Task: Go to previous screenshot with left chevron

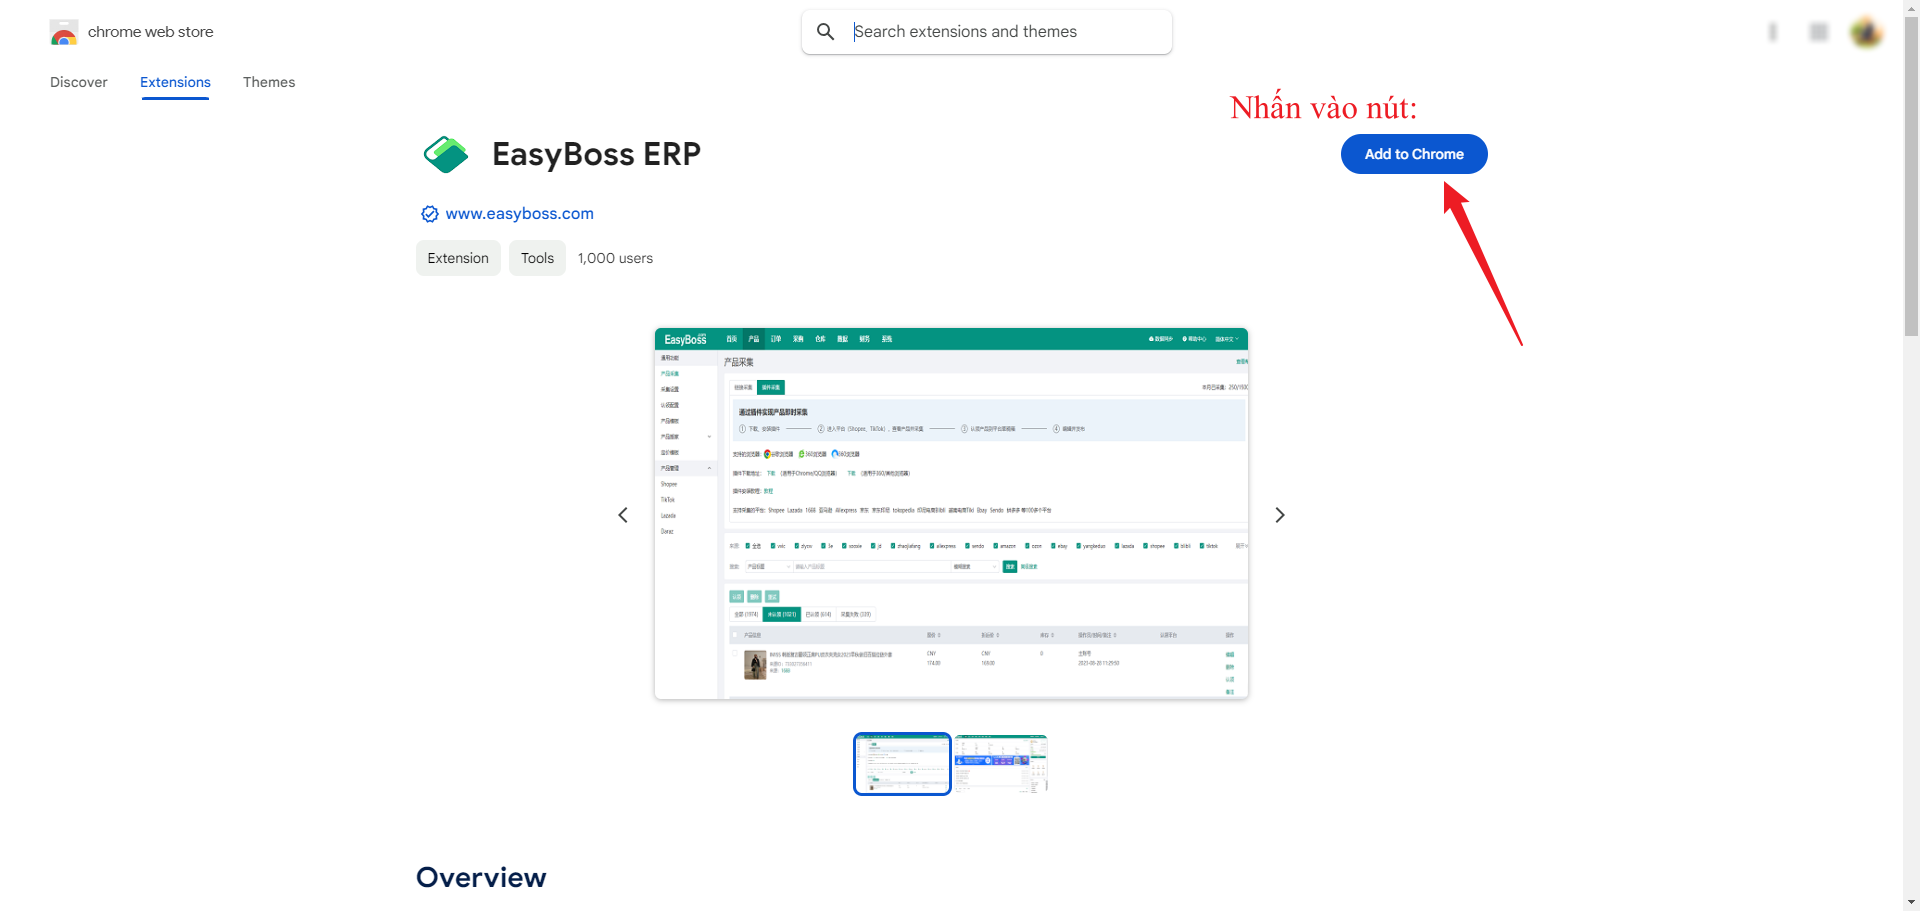Action: [623, 515]
